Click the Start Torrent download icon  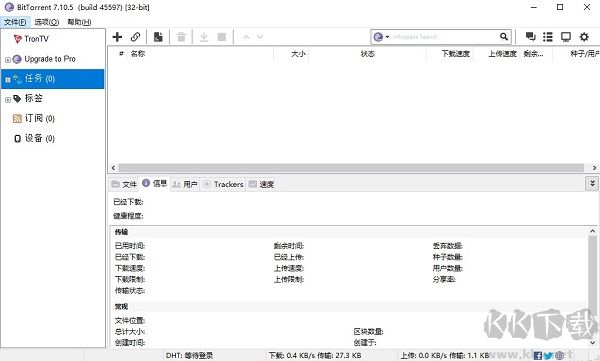coord(204,37)
